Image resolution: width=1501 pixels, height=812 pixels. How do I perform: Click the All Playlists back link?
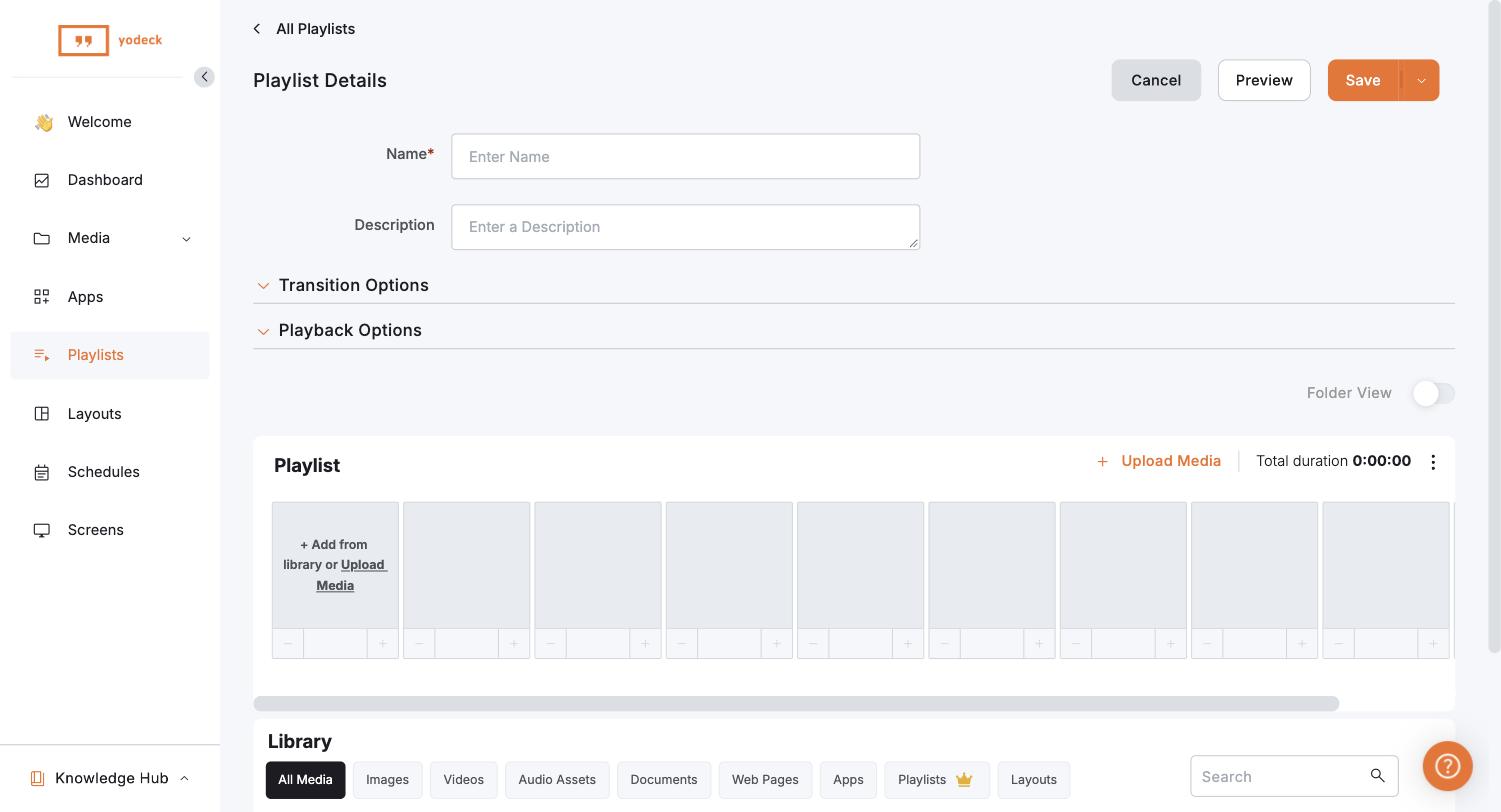tap(315, 29)
